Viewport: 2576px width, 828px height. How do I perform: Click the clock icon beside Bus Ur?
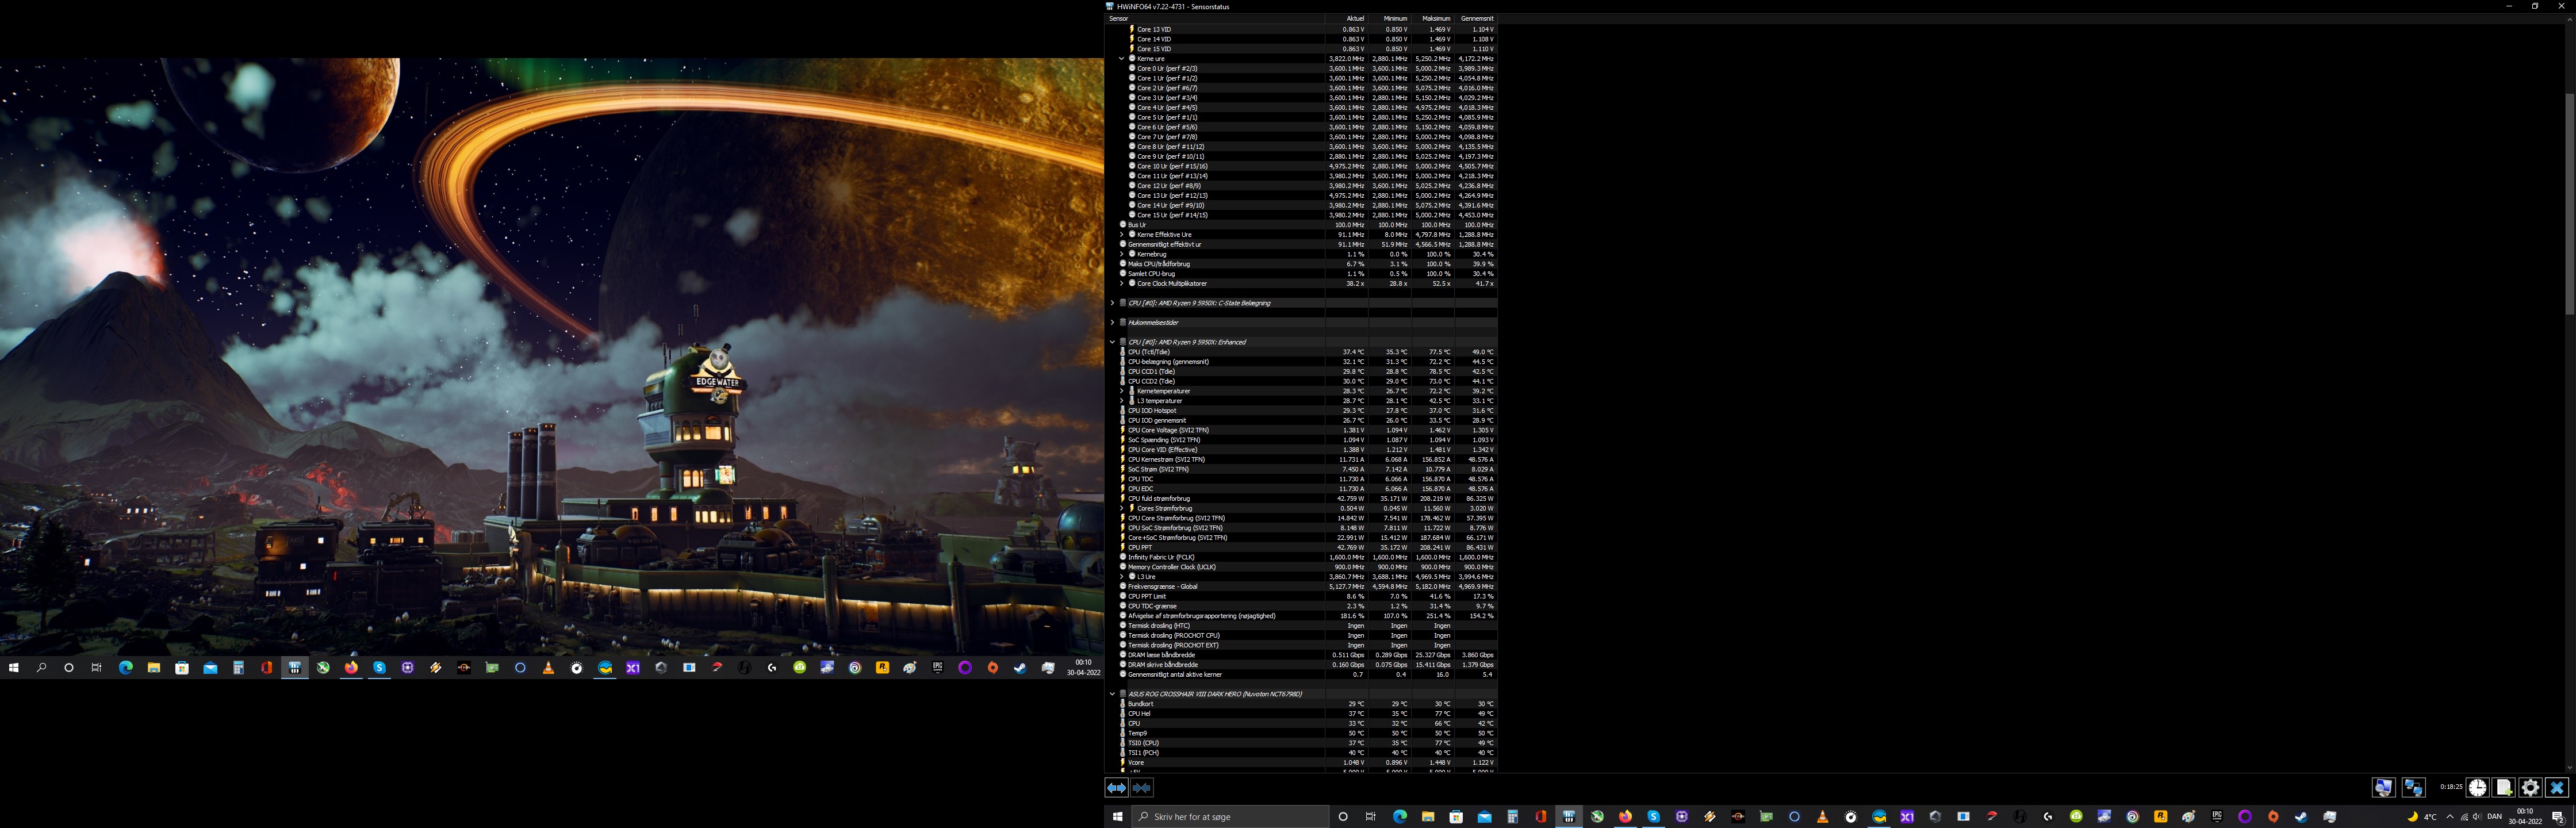pos(1123,225)
